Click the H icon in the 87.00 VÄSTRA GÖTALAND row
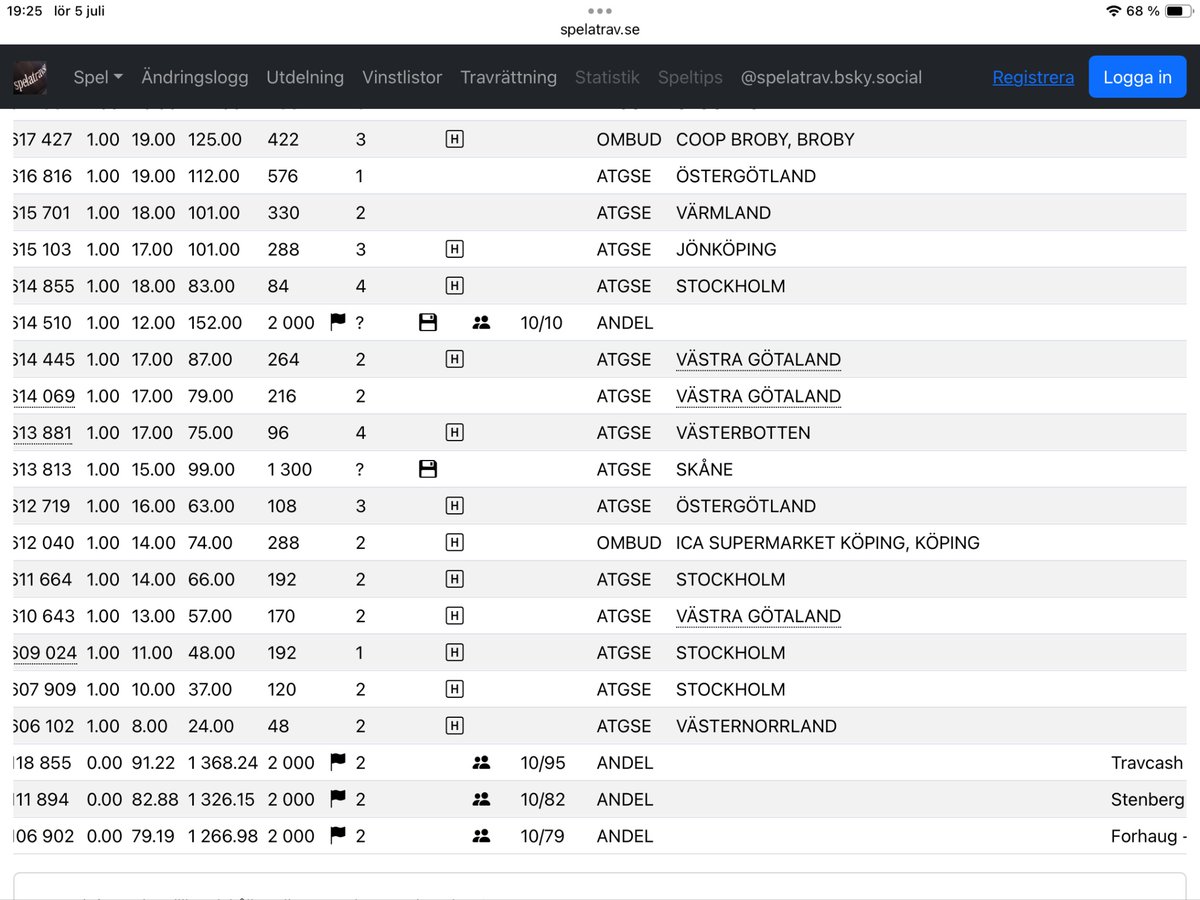1200x900 pixels. click(x=454, y=360)
